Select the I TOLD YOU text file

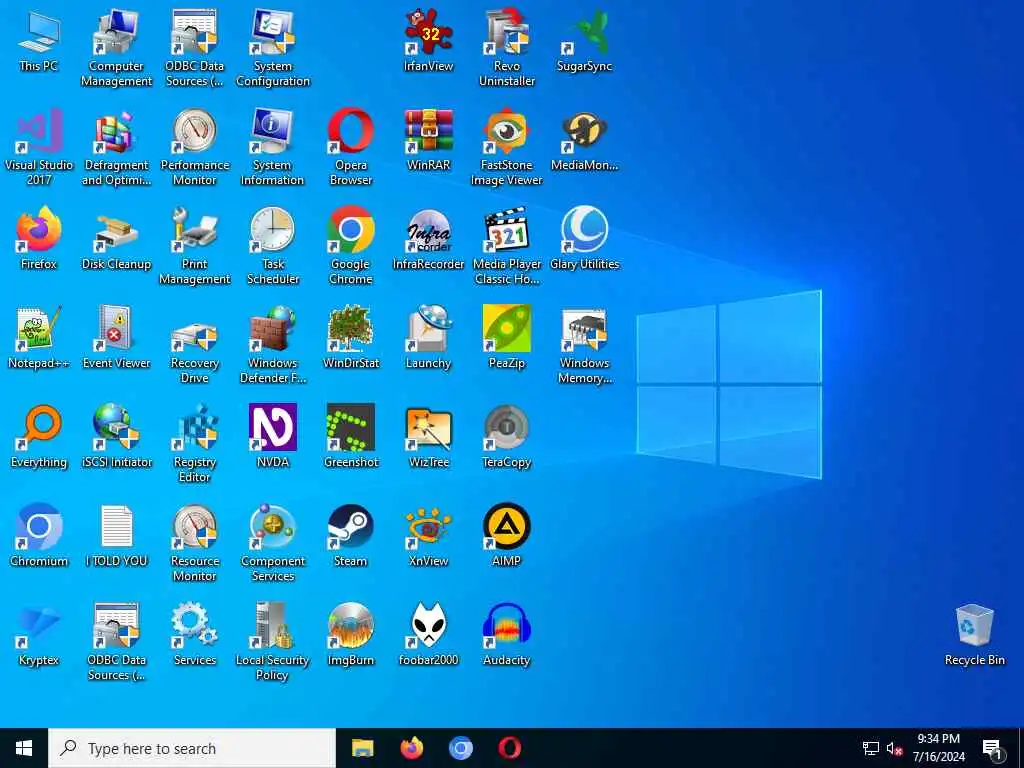pyautogui.click(x=116, y=535)
